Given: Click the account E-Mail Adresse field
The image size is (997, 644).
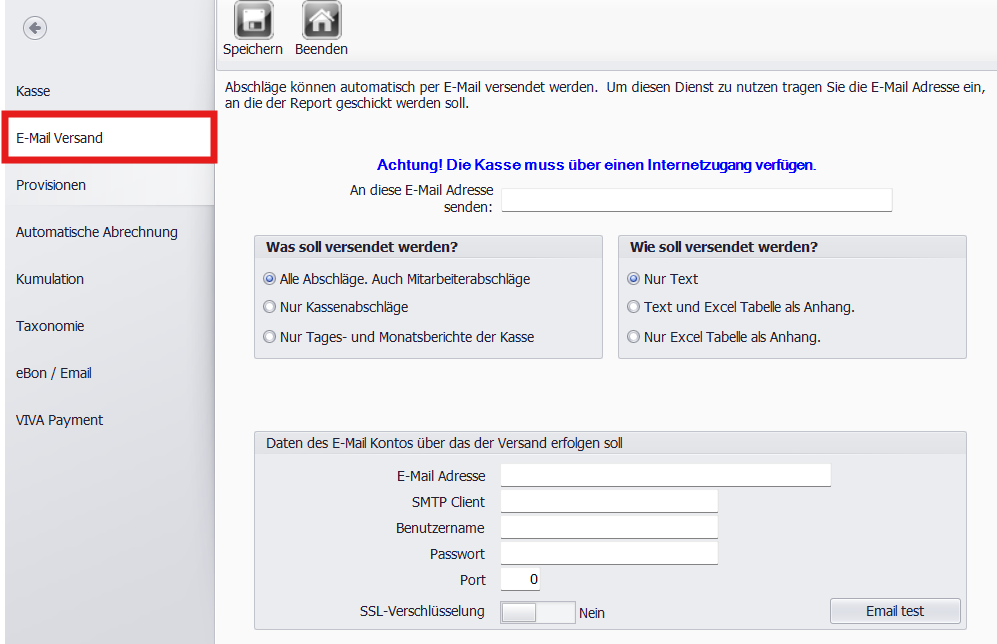Looking at the screenshot, I should coord(666,476).
